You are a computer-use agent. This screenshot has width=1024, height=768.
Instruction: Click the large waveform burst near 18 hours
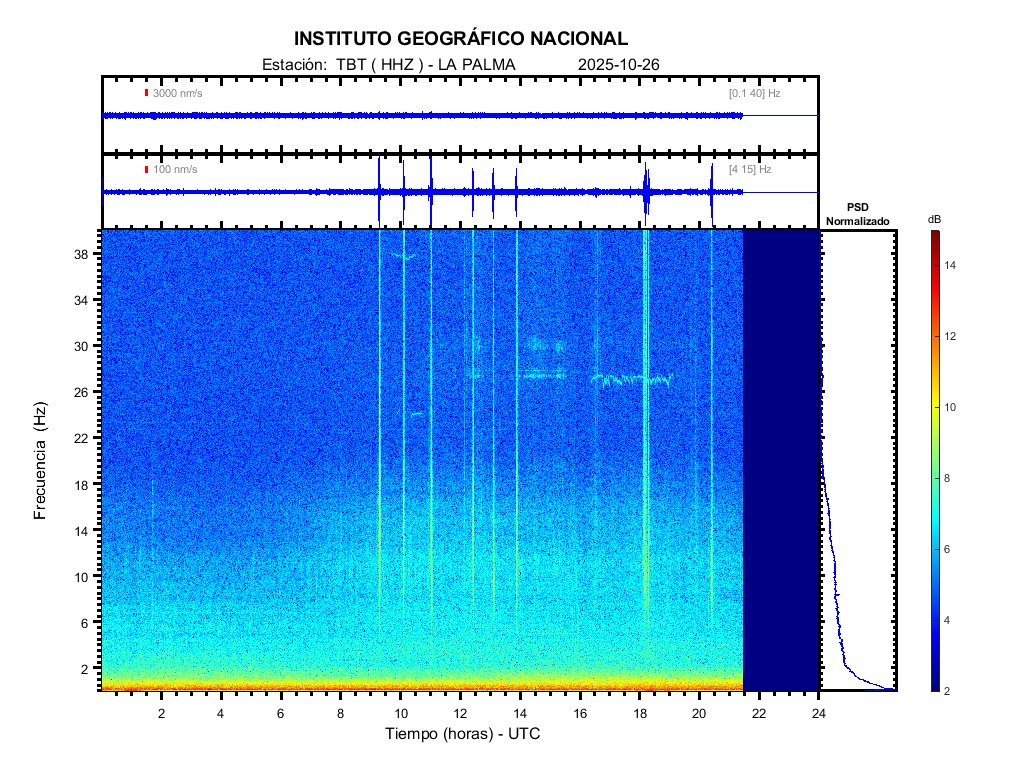tap(646, 191)
